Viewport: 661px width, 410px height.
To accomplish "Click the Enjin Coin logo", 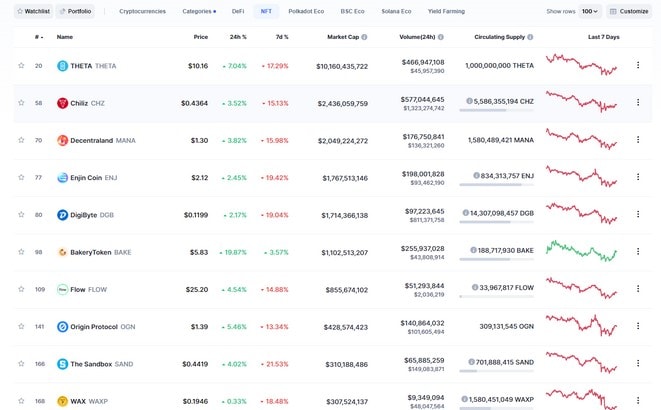I will point(62,178).
